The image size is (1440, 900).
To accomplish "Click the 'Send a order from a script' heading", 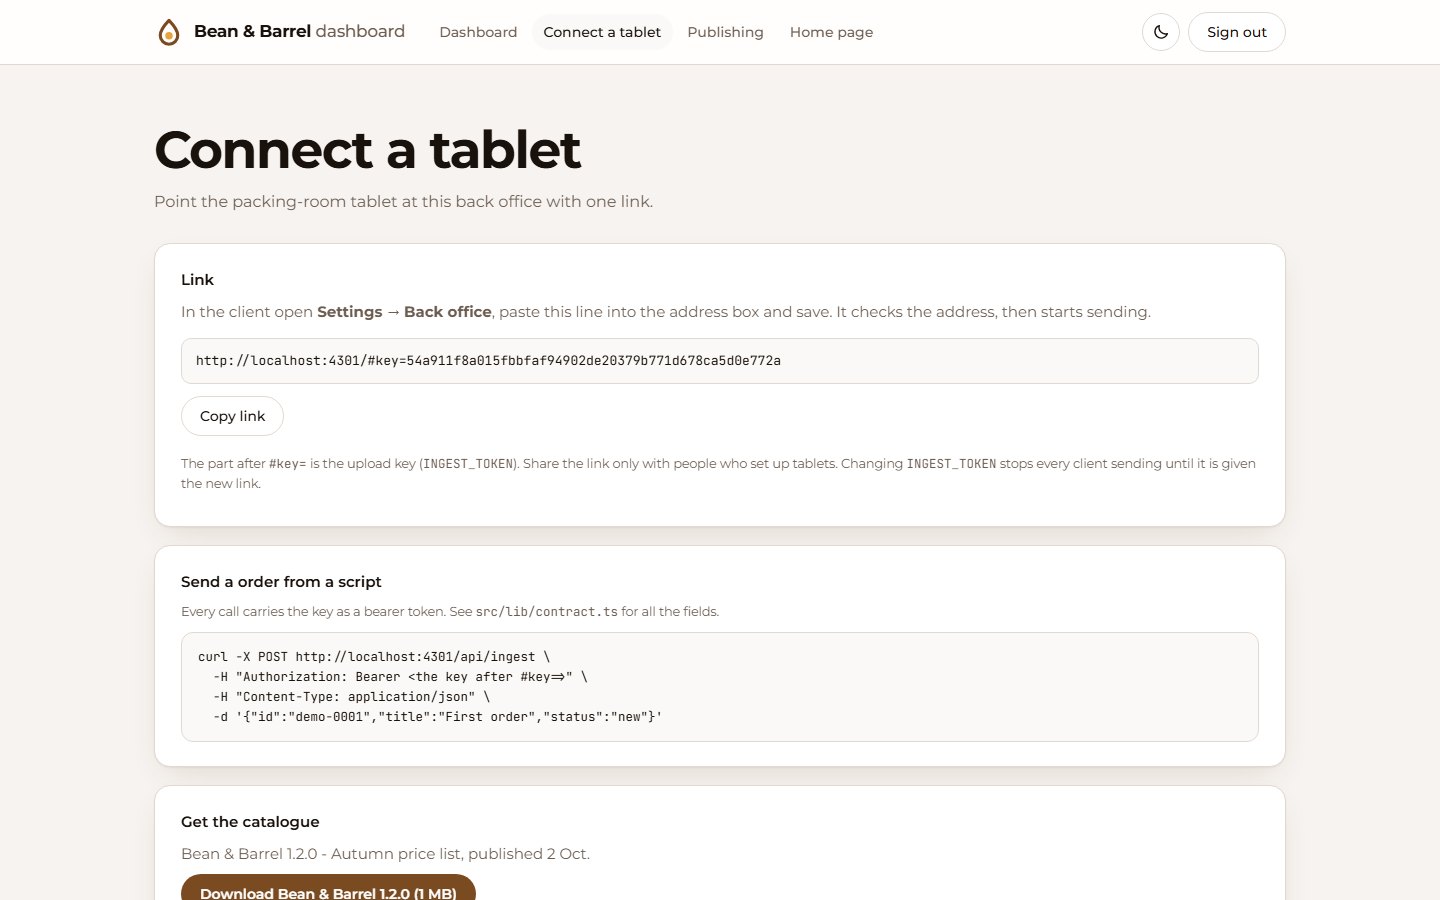I will (x=281, y=582).
